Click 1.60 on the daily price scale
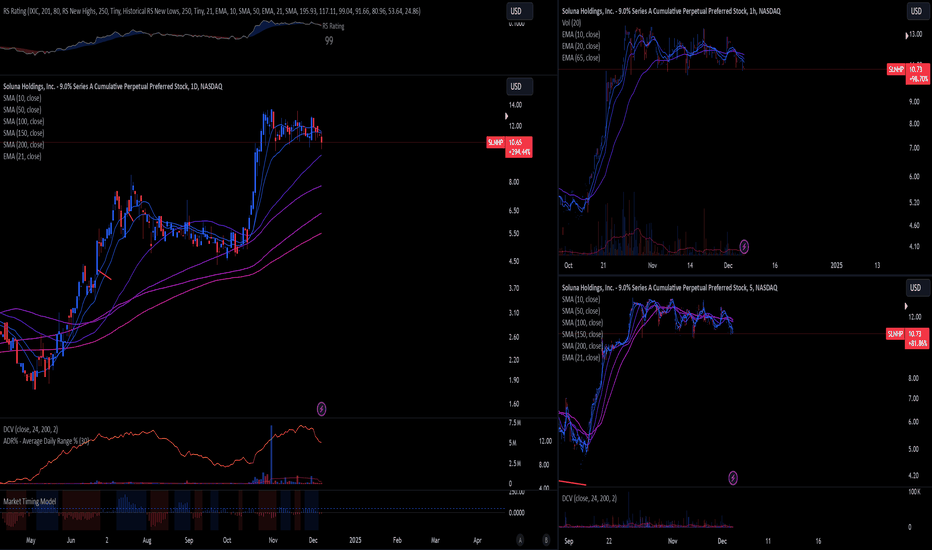The width and height of the screenshot is (932, 550). 514,404
